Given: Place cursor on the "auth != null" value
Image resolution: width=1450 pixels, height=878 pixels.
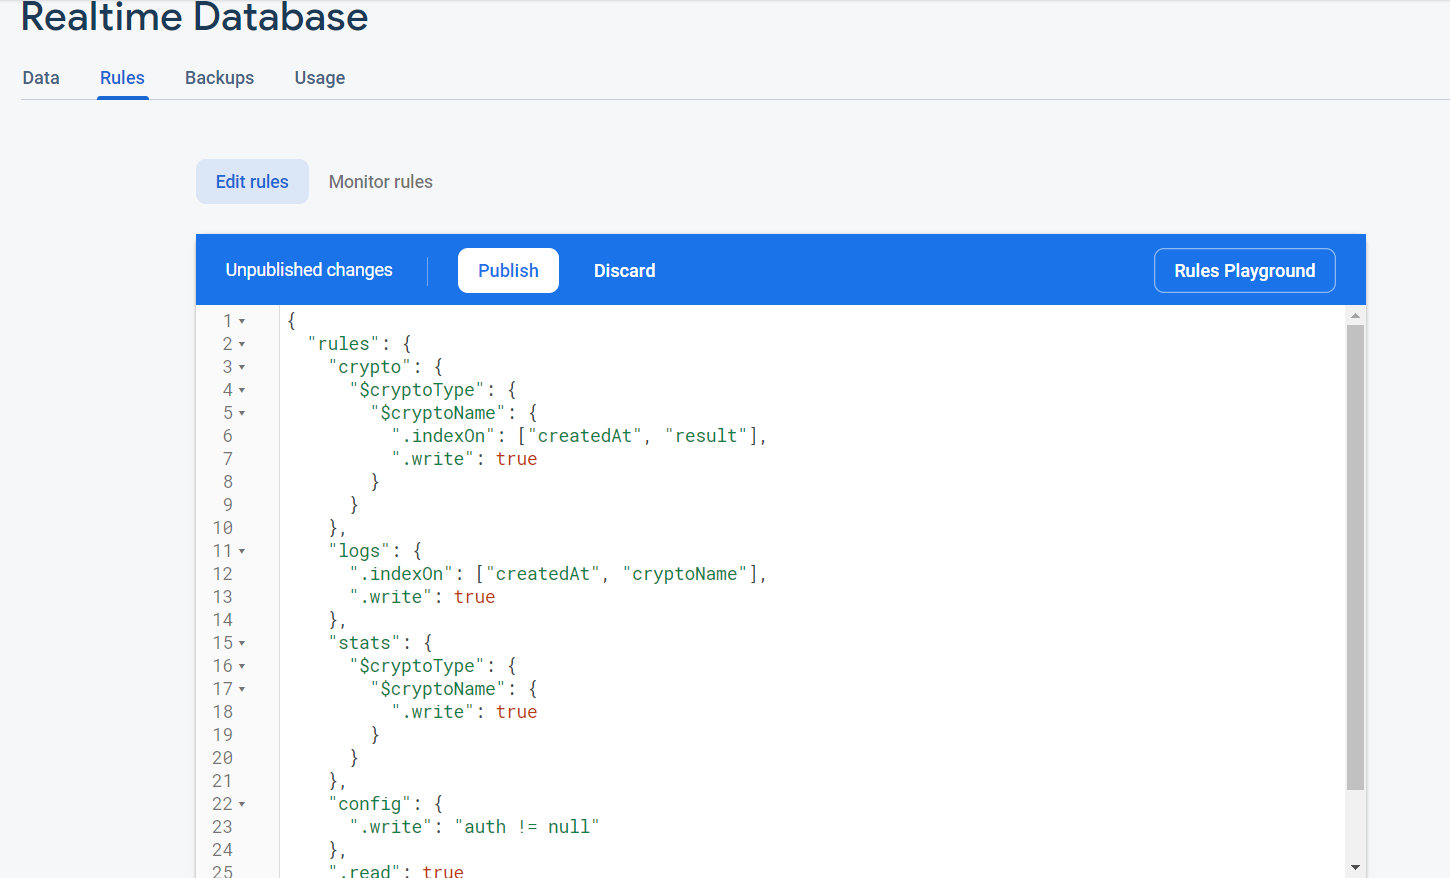Looking at the screenshot, I should point(527,827).
